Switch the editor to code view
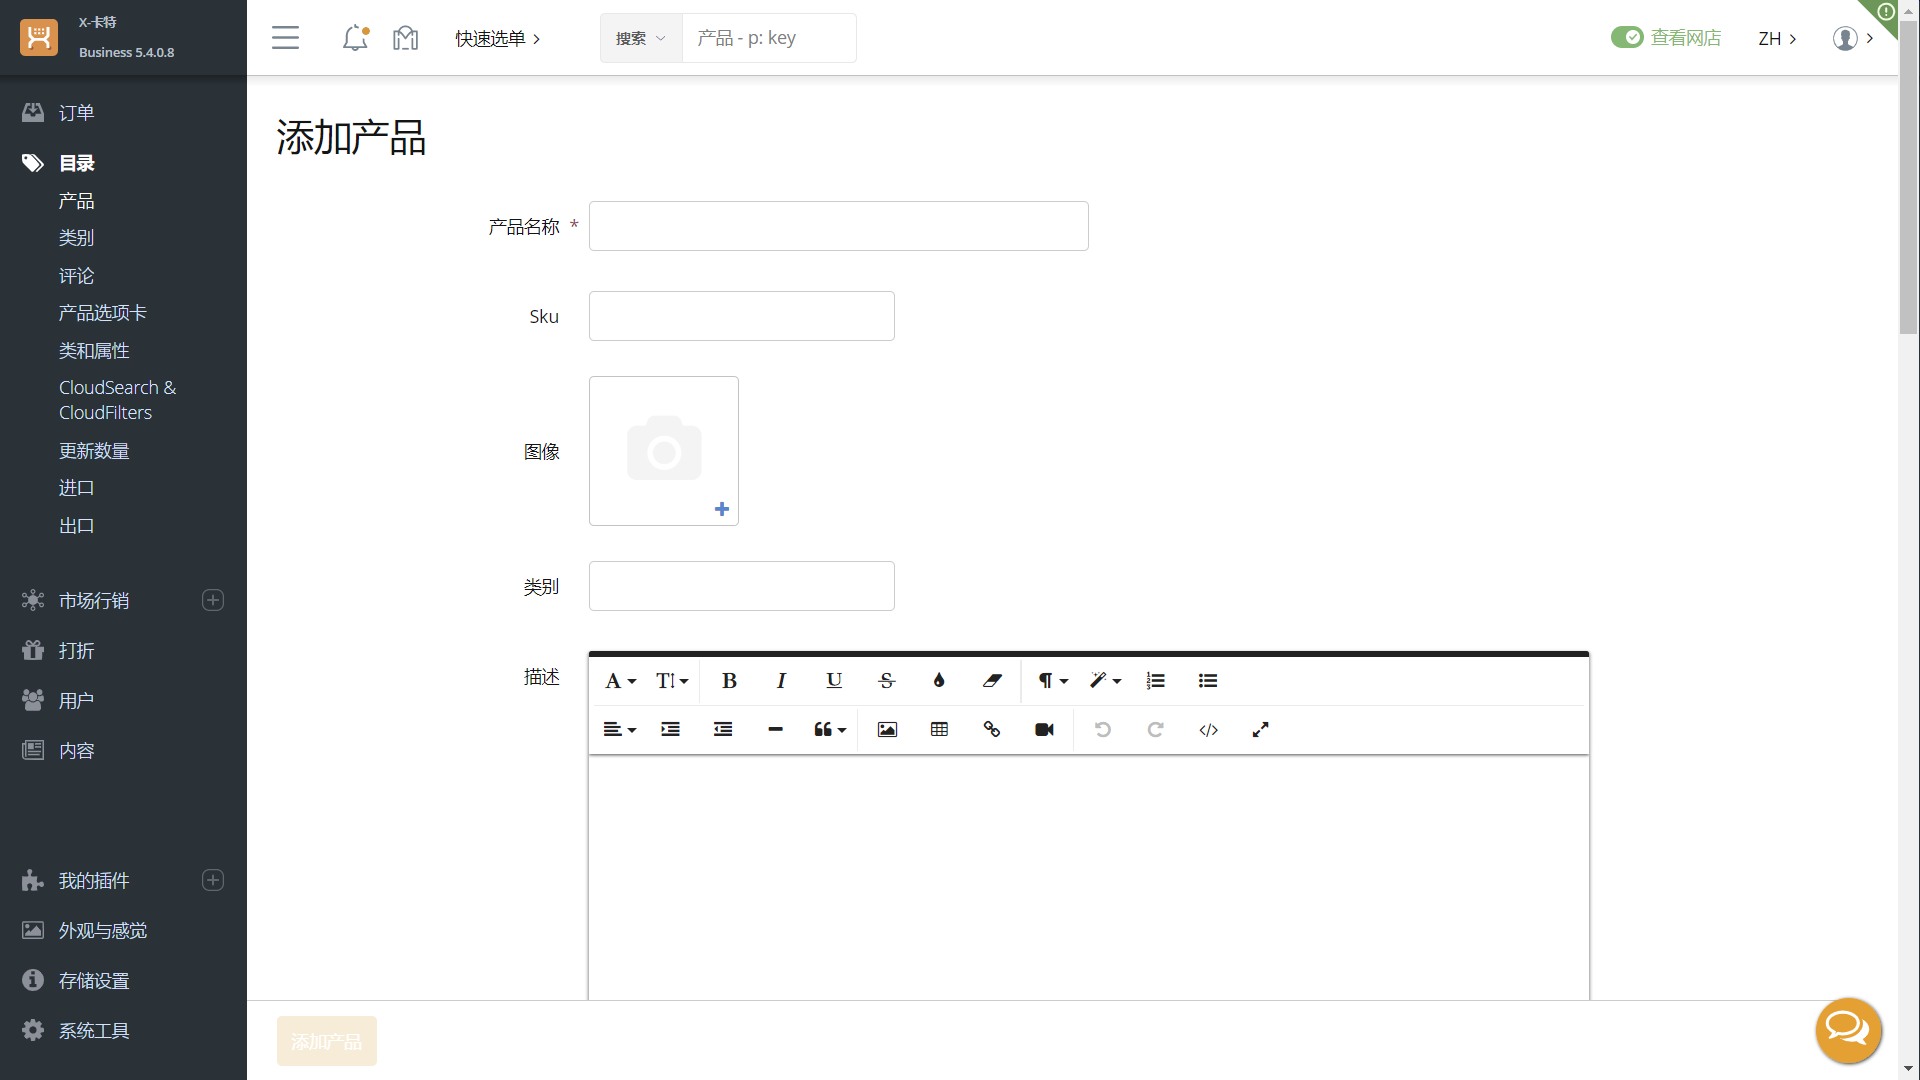1920x1080 pixels. point(1208,730)
